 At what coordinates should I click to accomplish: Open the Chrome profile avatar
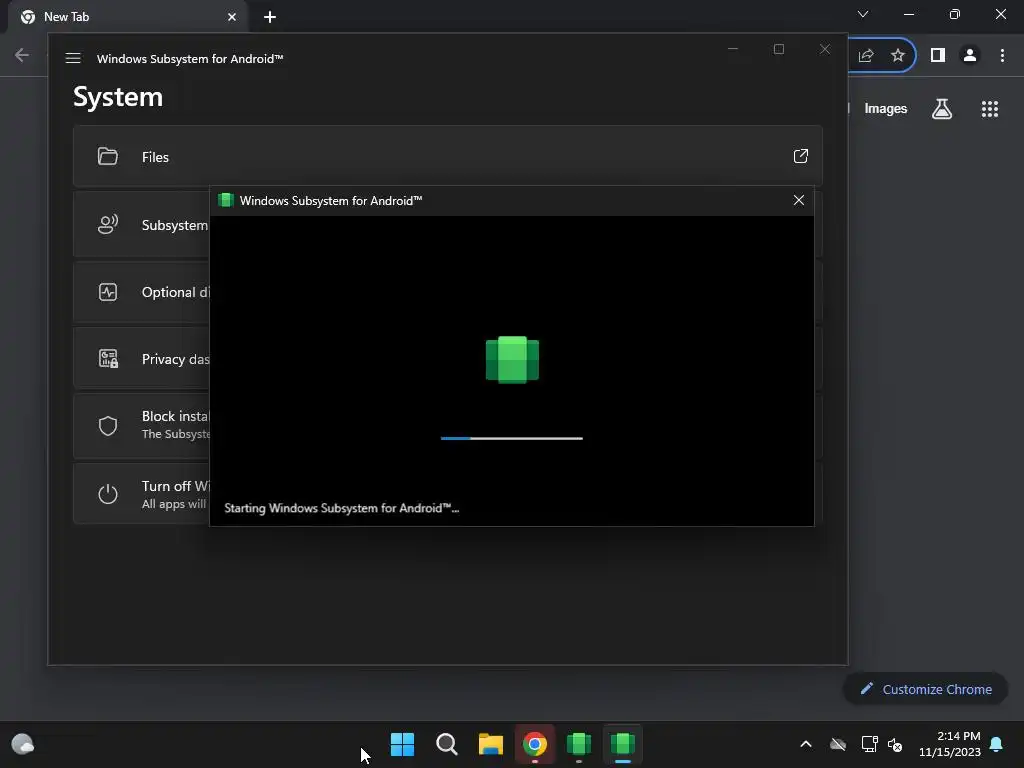pyautogui.click(x=970, y=56)
